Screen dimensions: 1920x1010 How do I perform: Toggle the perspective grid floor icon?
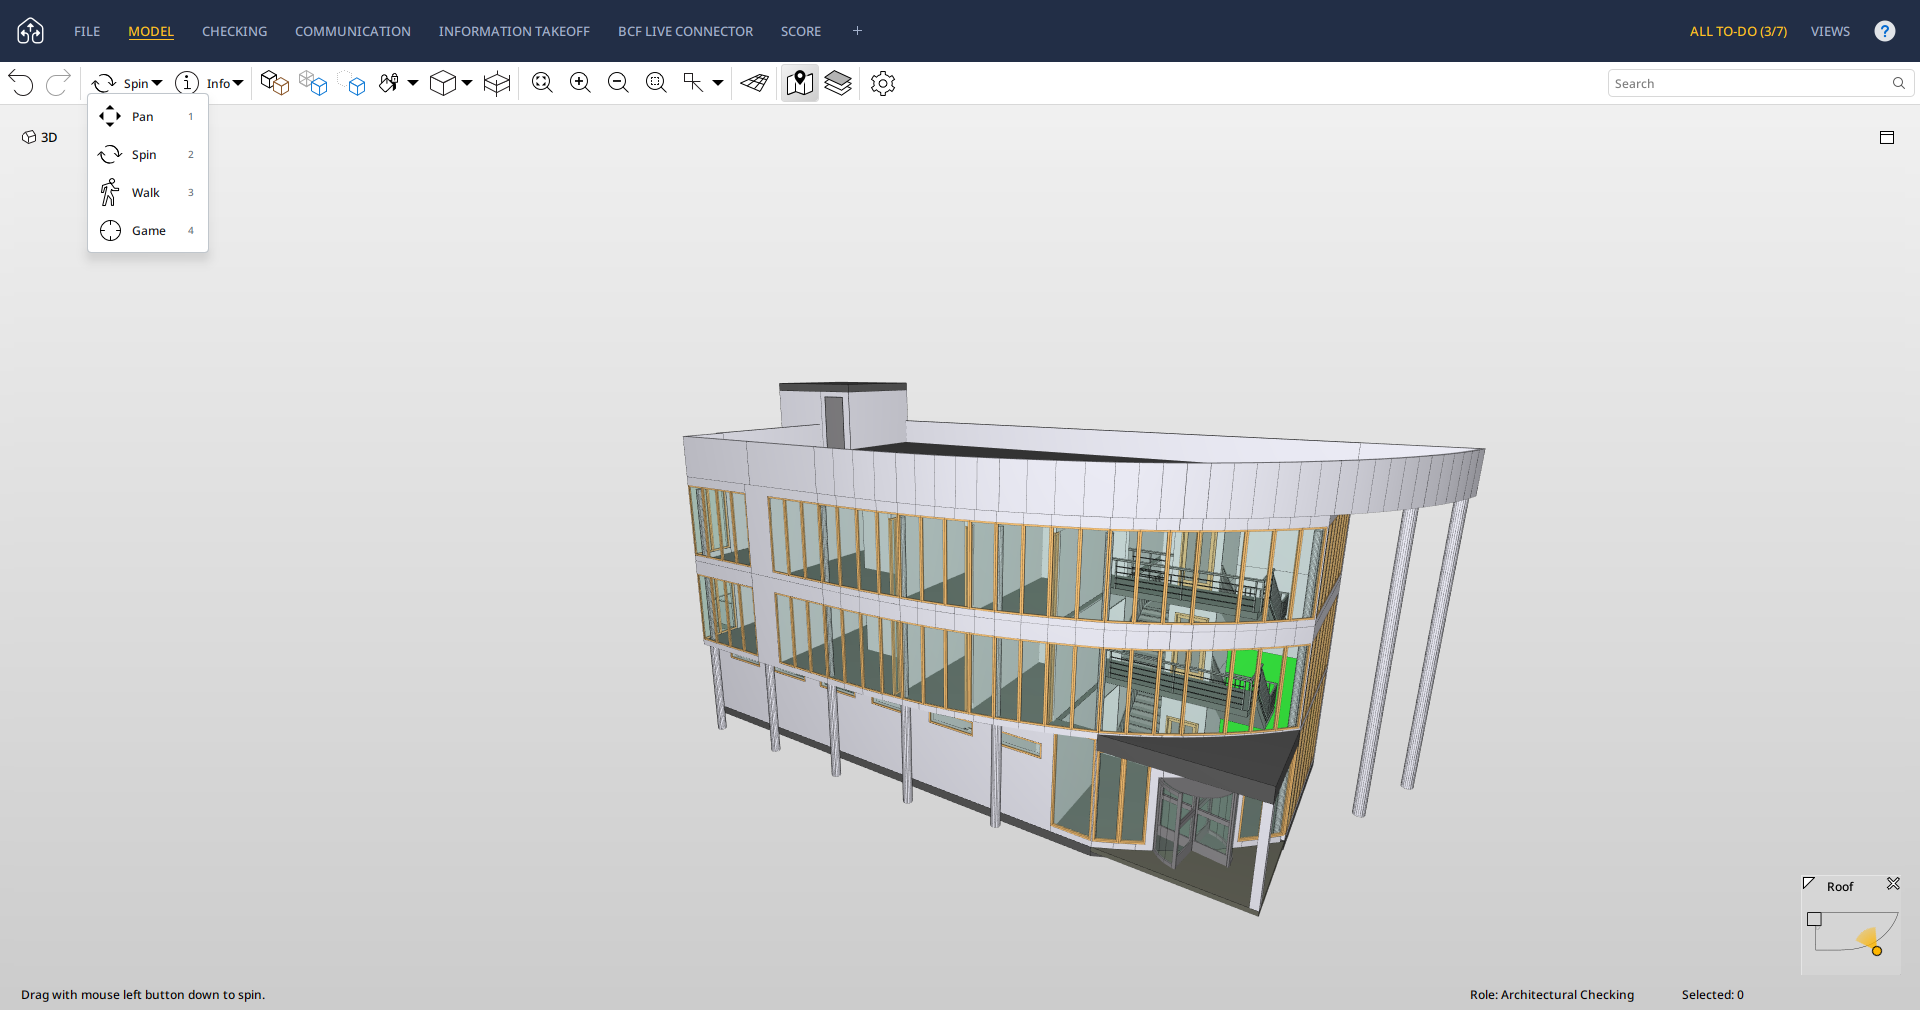755,83
